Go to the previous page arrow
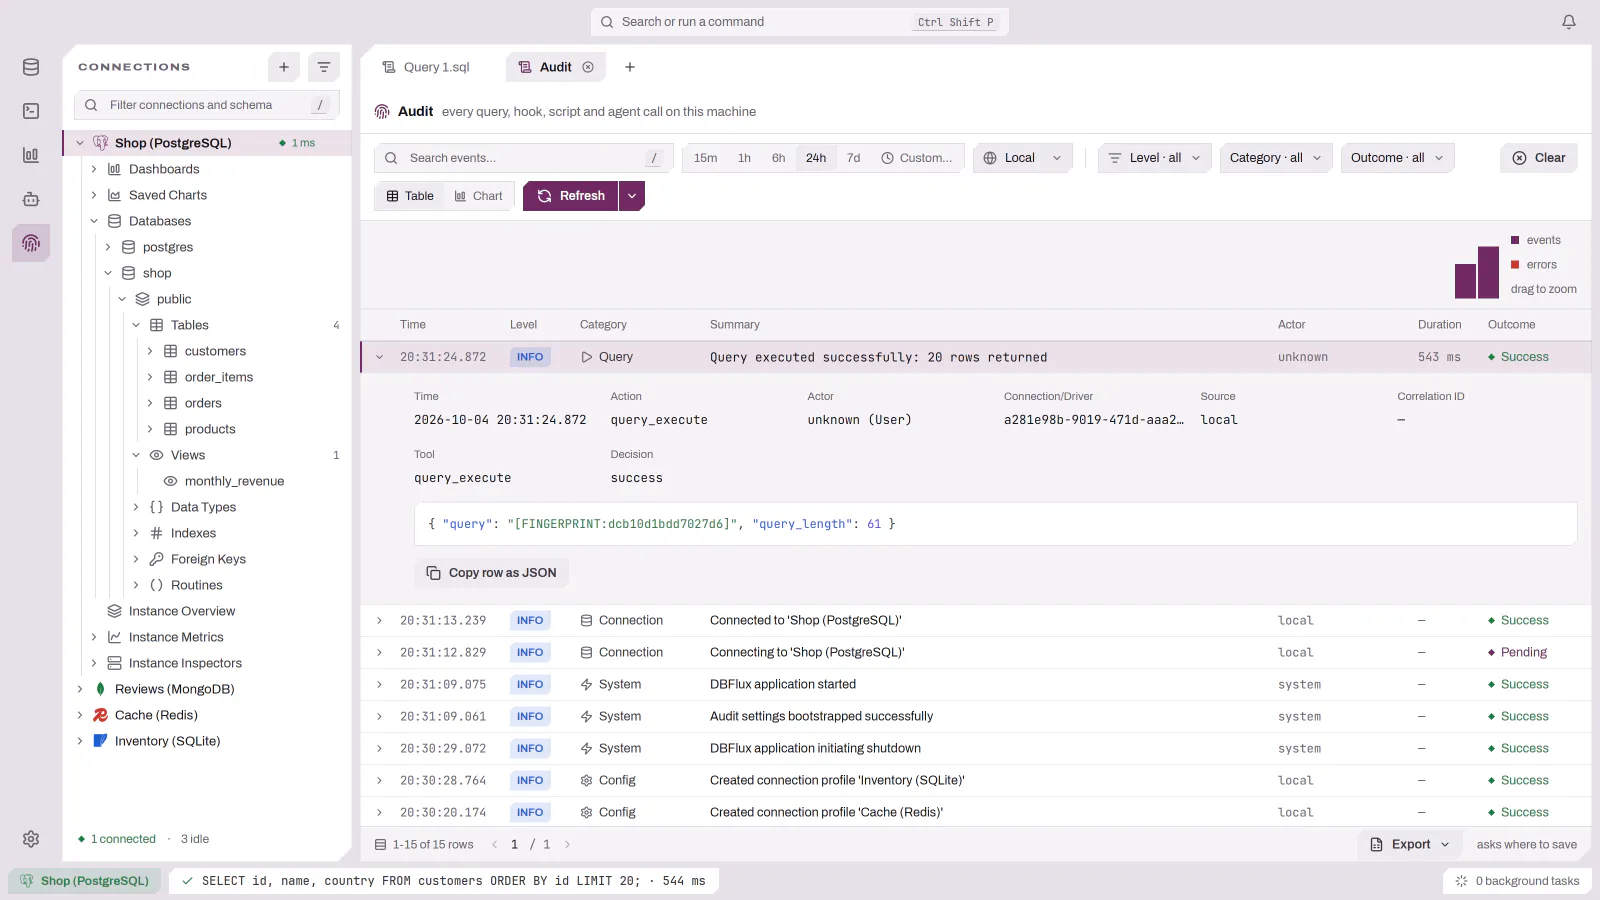The width and height of the screenshot is (1600, 900). click(x=494, y=845)
